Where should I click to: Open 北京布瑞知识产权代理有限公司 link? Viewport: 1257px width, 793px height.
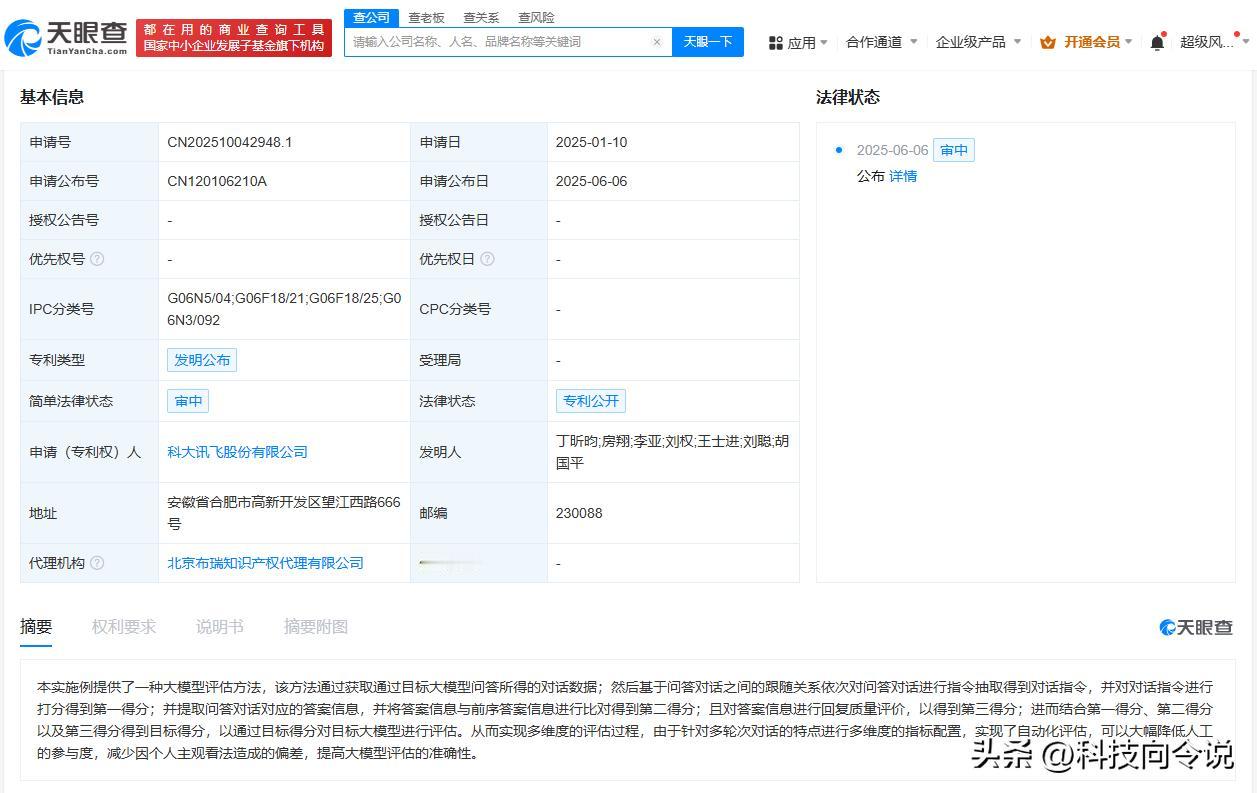(x=265, y=563)
